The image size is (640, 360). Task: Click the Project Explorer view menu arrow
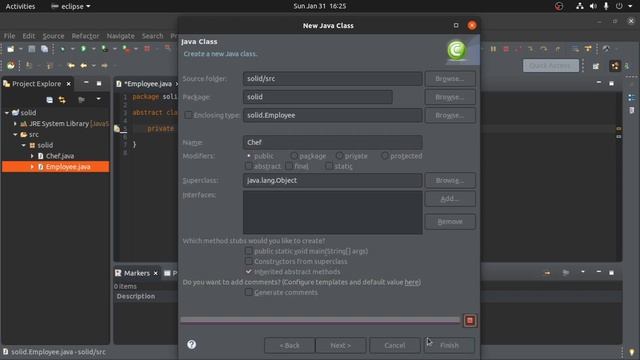tap(98, 99)
